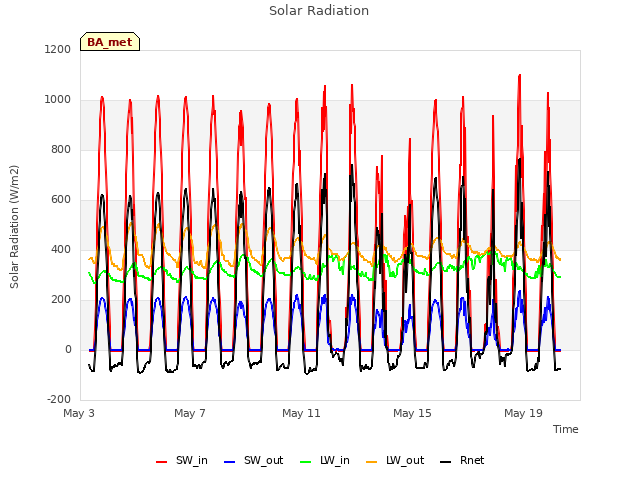Click the green LW_in legend swatch
Image resolution: width=640 pixels, height=480 pixels.
(306, 462)
